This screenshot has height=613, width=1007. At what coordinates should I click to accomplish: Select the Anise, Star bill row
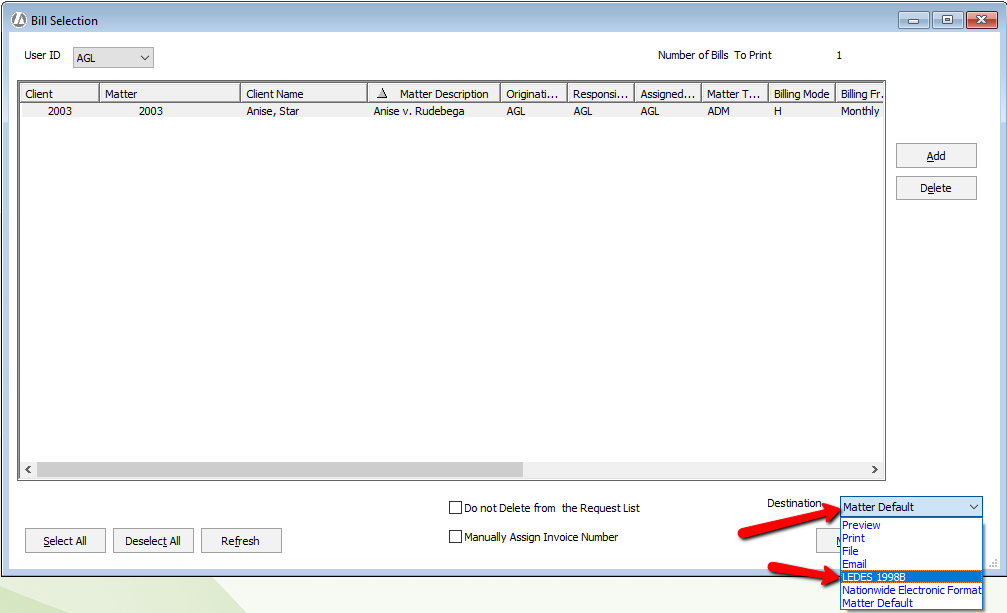(x=451, y=111)
